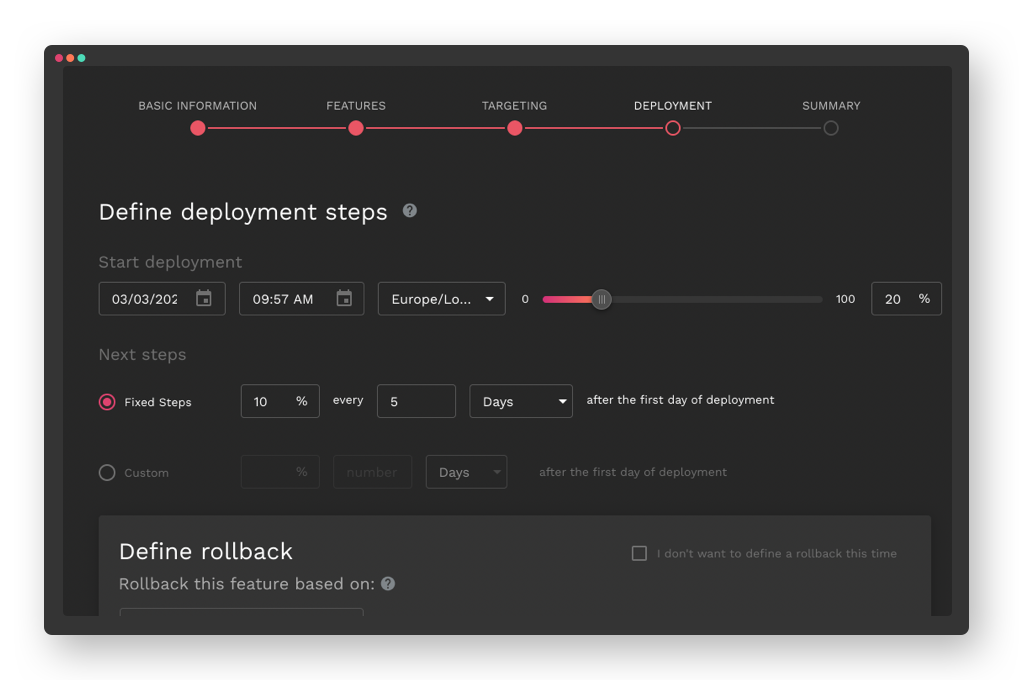Go to the Summary step
This screenshot has height=680, width=1024.
[831, 106]
